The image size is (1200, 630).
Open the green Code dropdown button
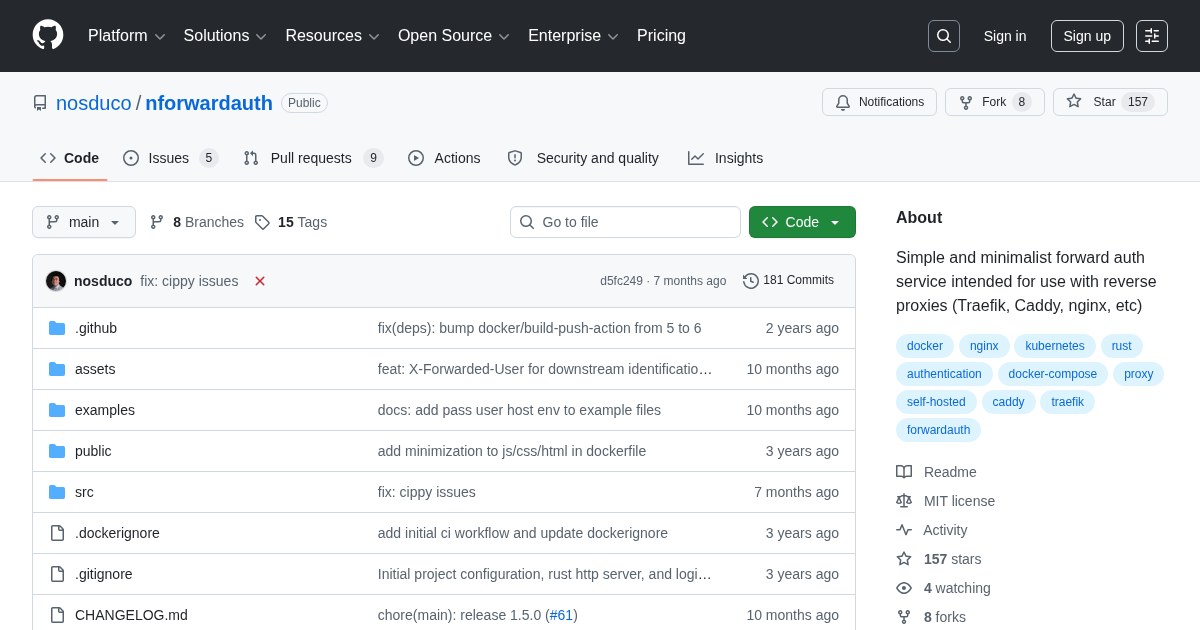[x=802, y=222]
